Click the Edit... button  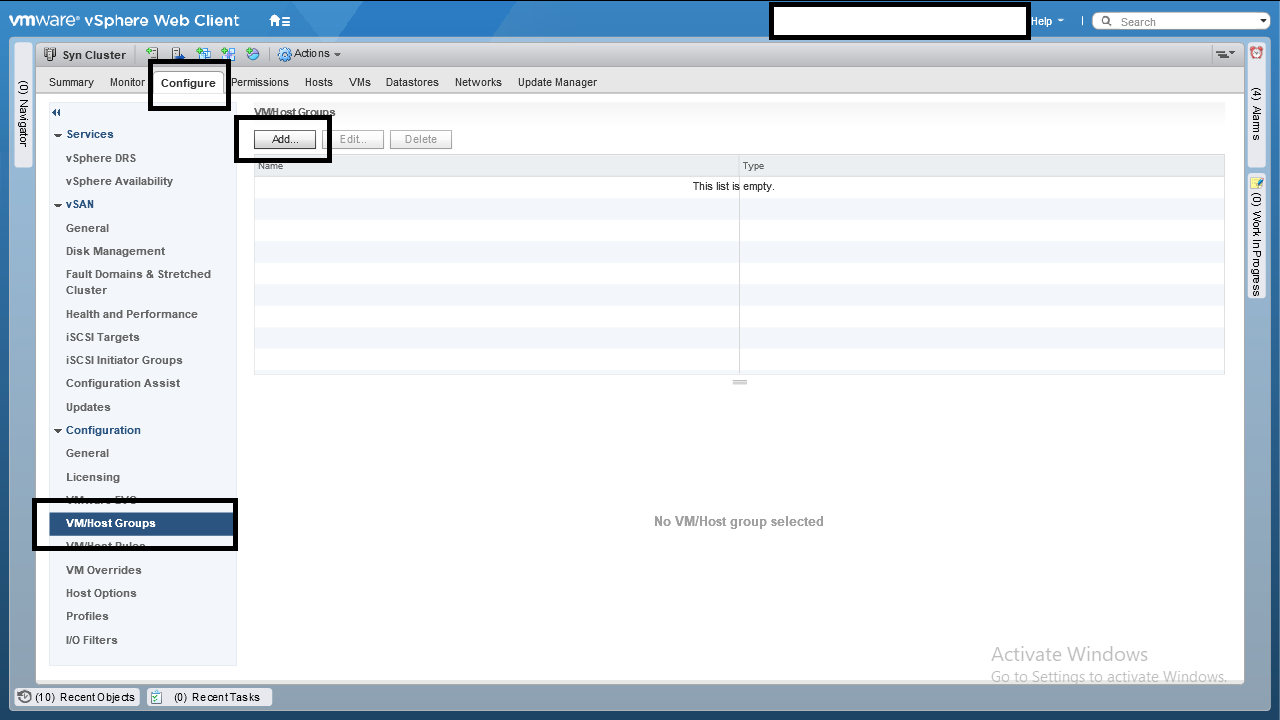(353, 139)
